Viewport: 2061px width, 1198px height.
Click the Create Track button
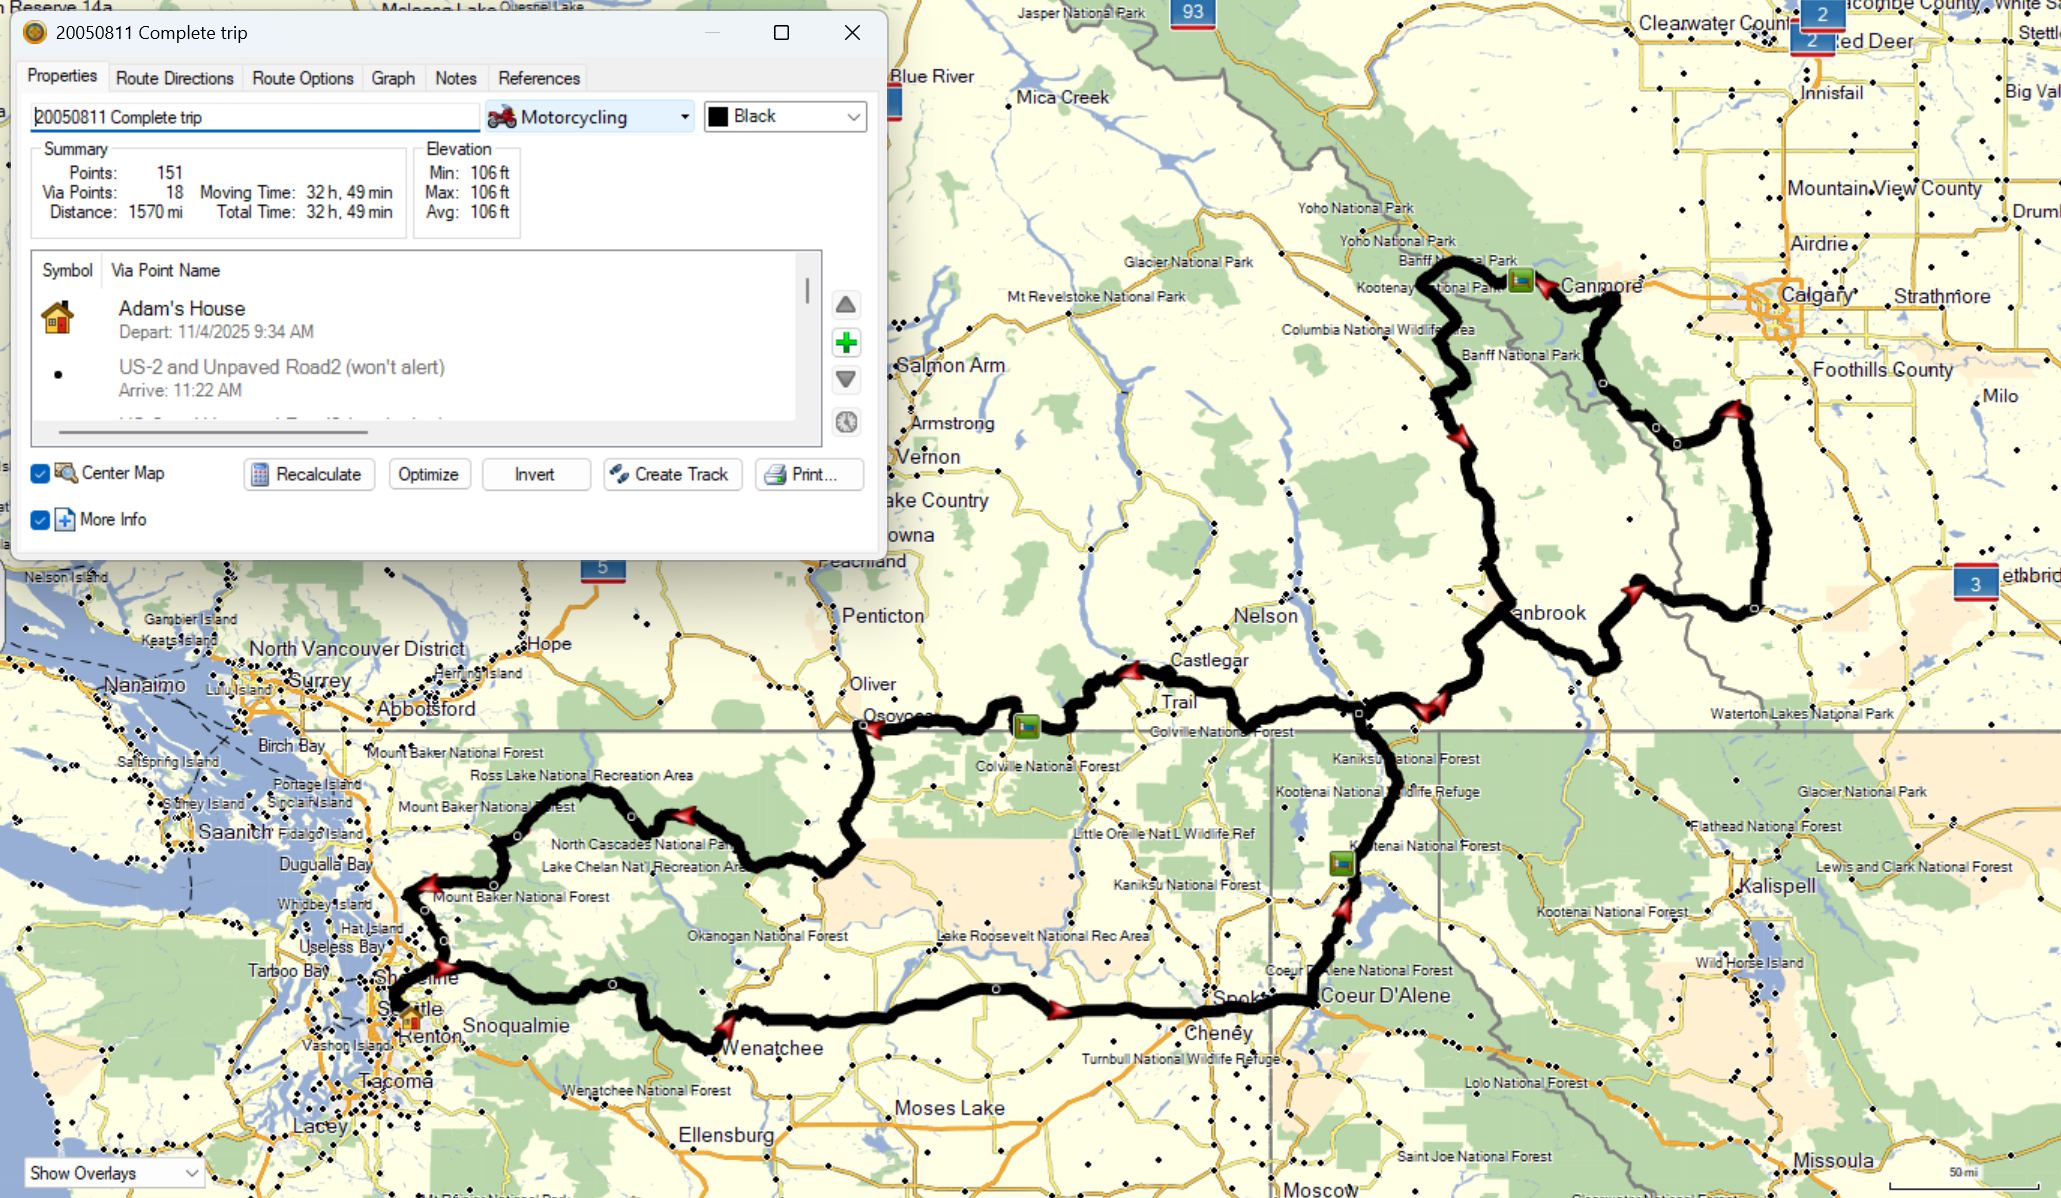point(672,474)
